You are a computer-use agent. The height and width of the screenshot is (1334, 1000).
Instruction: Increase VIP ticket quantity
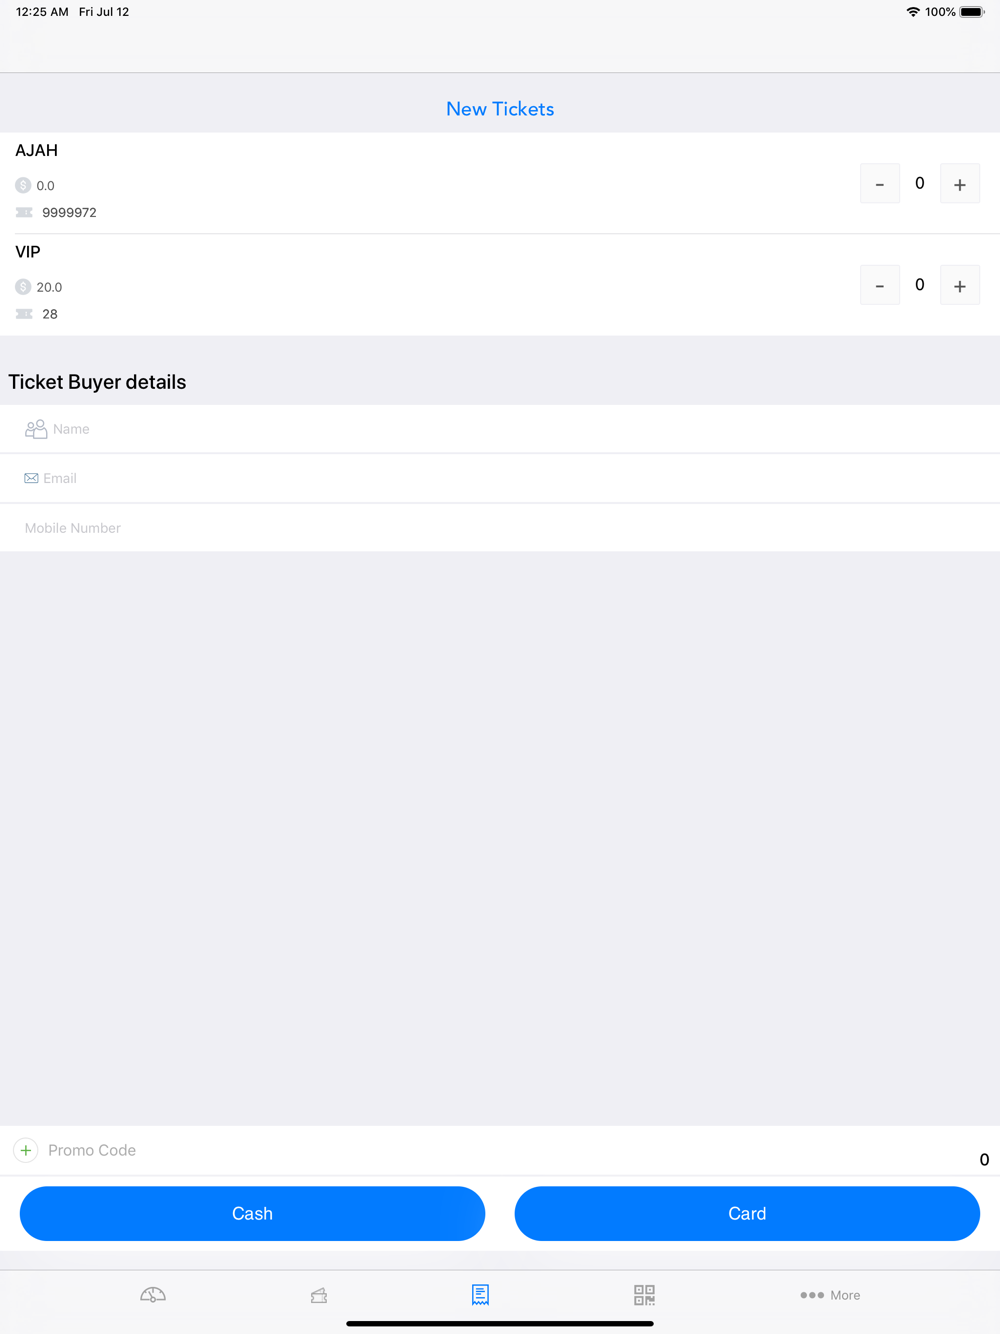(960, 286)
